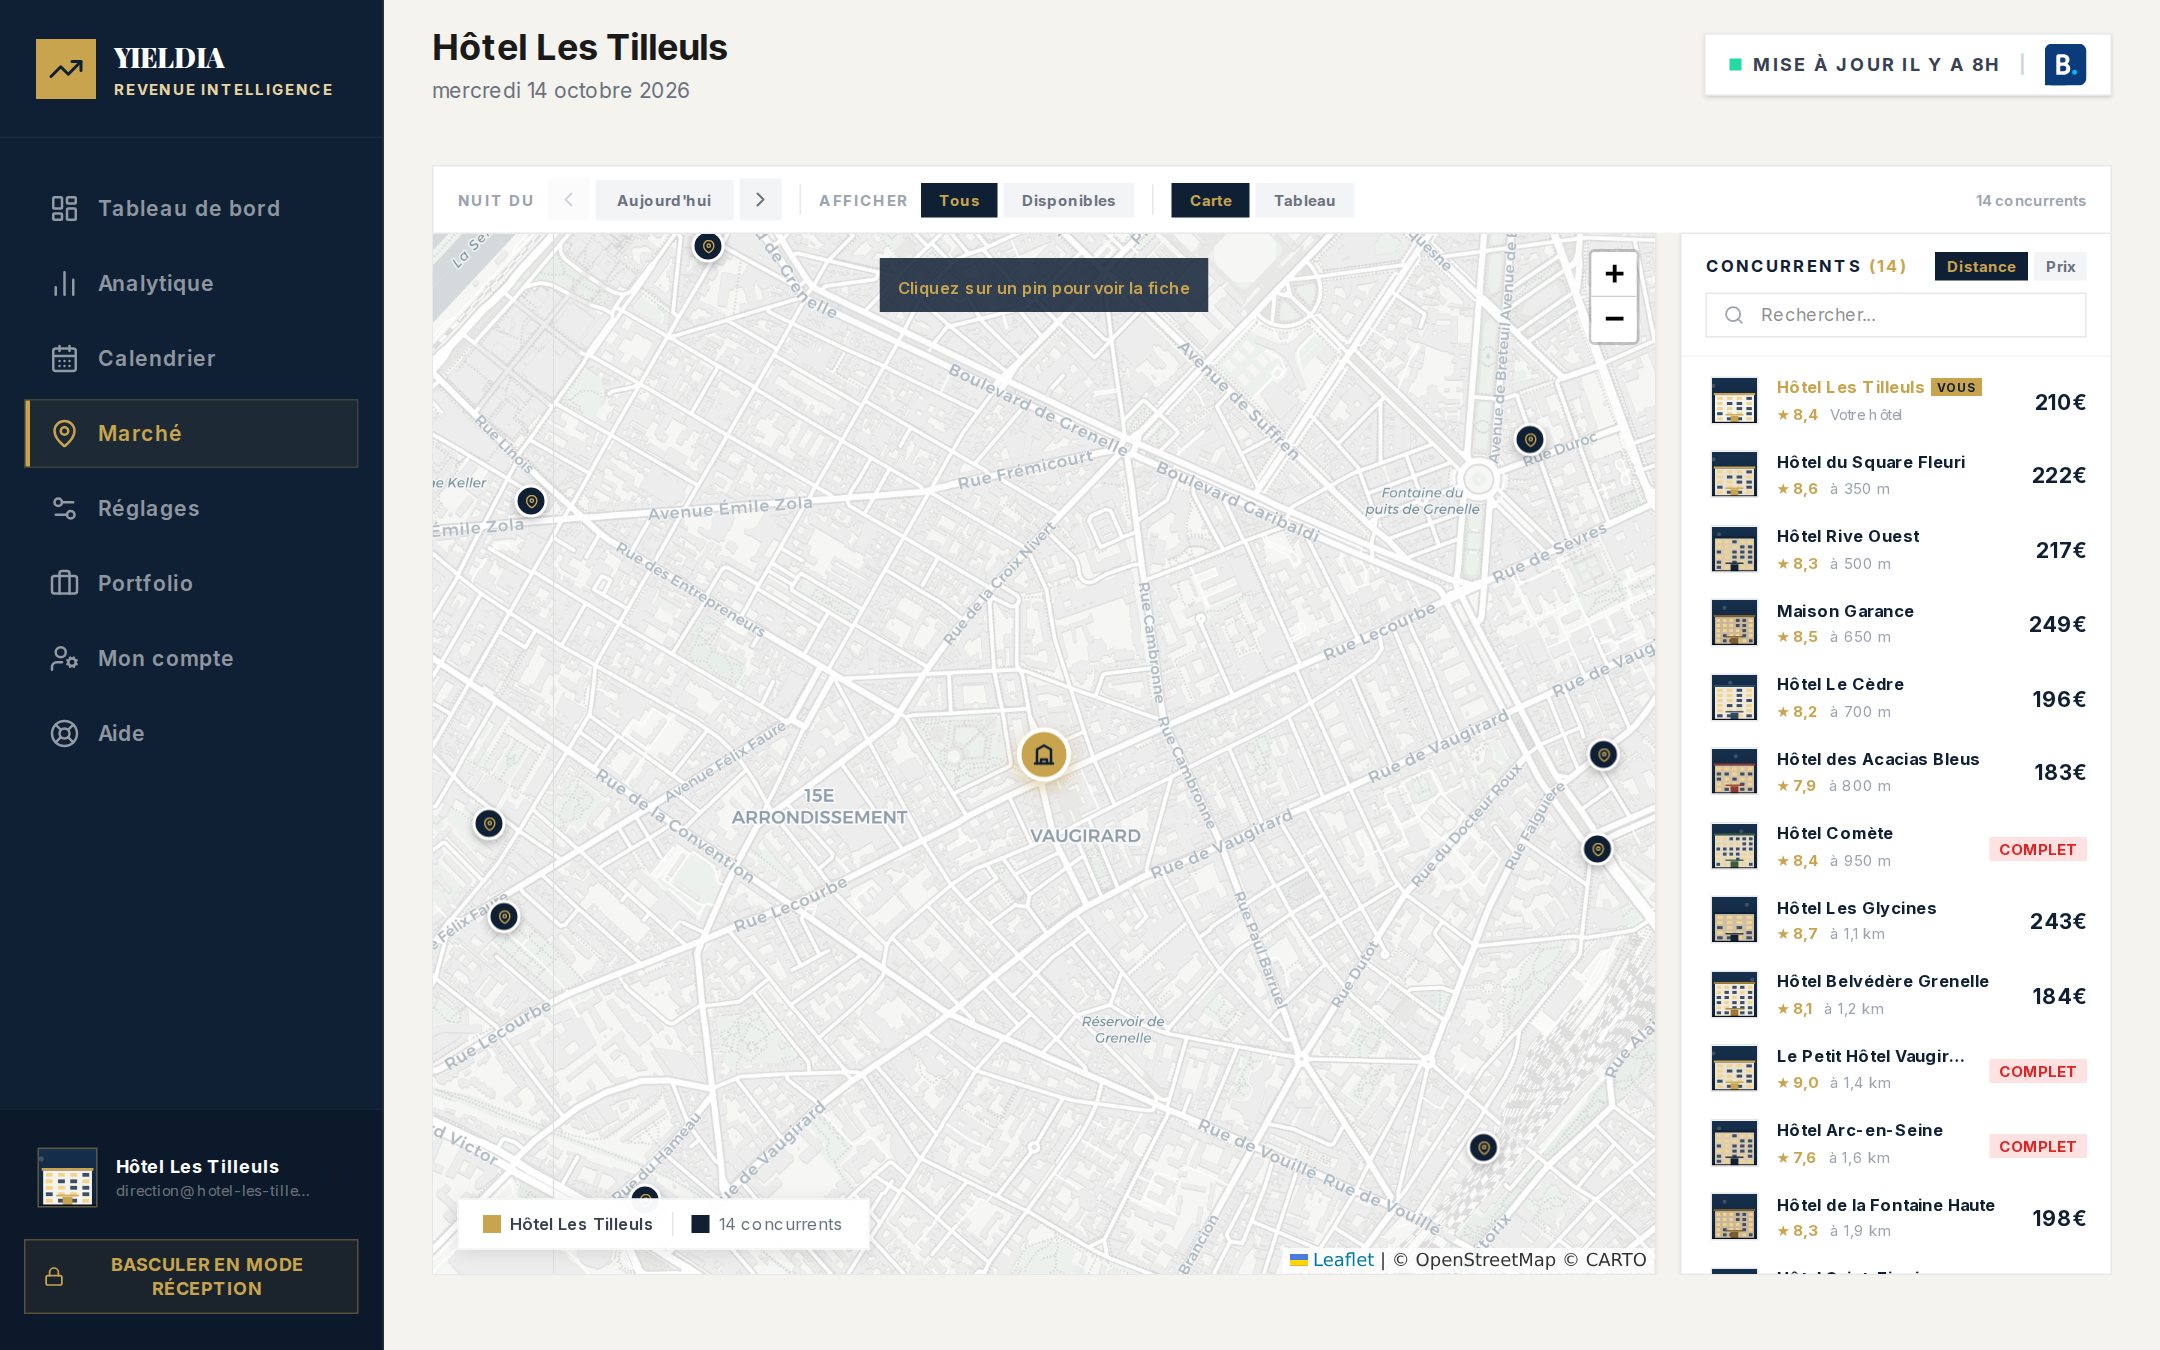Click the Aujourd'hui date button
This screenshot has height=1350, width=2160.
[x=664, y=200]
